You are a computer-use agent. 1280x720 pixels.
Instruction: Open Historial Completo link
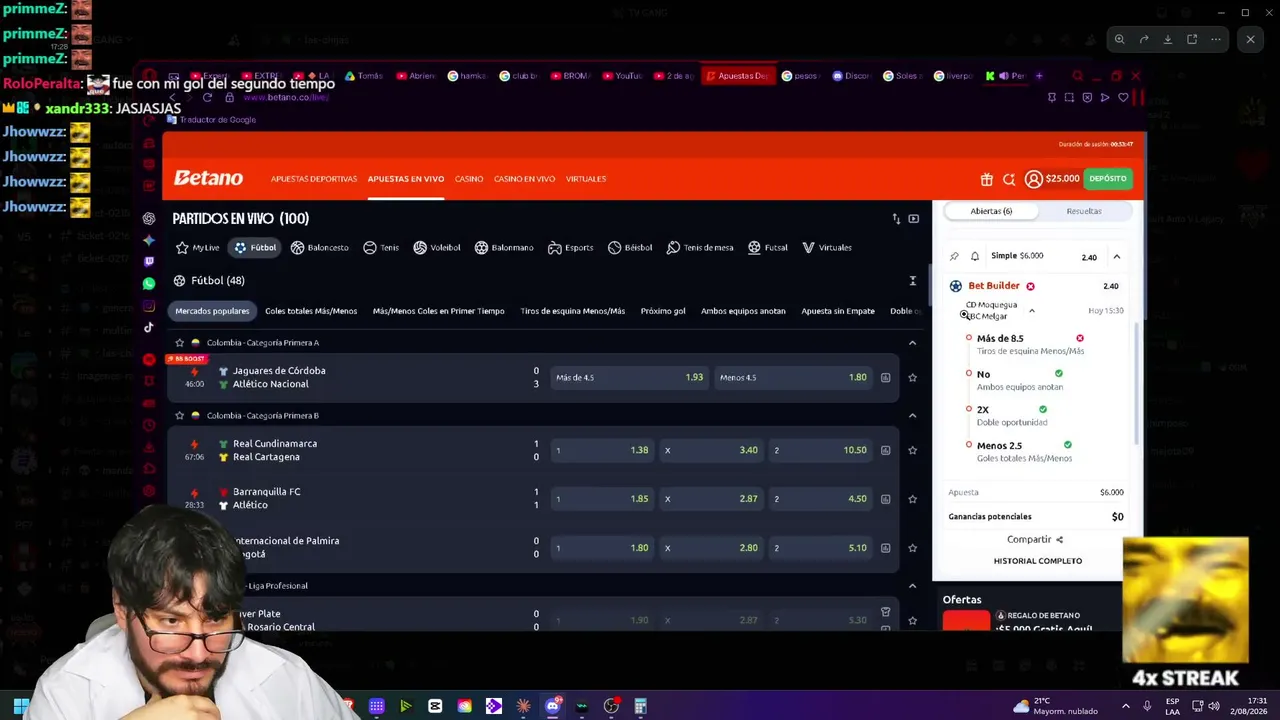pyautogui.click(x=1038, y=561)
